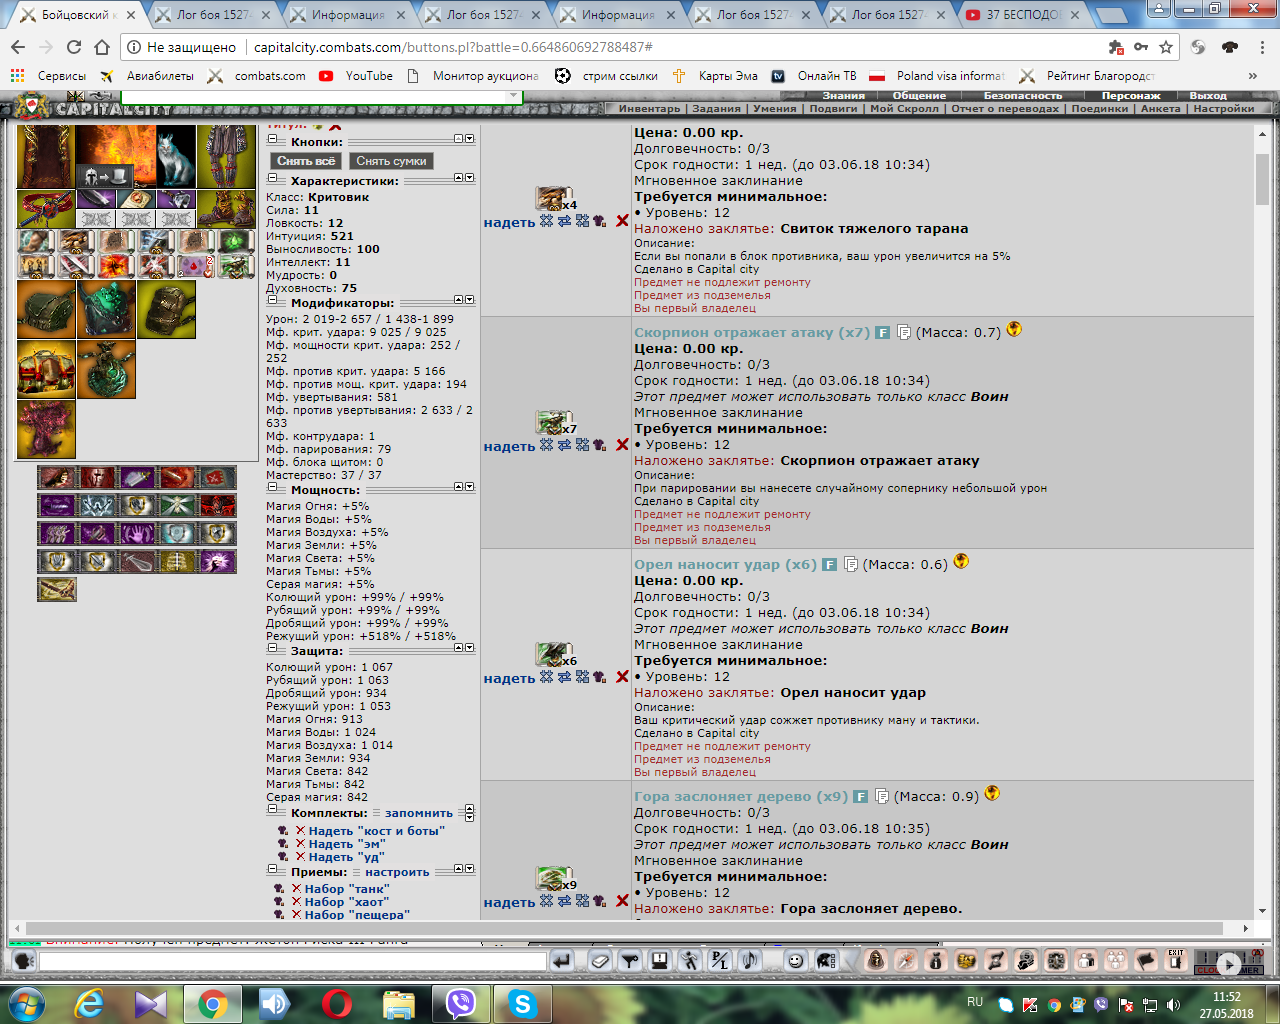1280x1024 pixels.
Task: Use the scroll slot with red 2 counter
Action: point(195,266)
